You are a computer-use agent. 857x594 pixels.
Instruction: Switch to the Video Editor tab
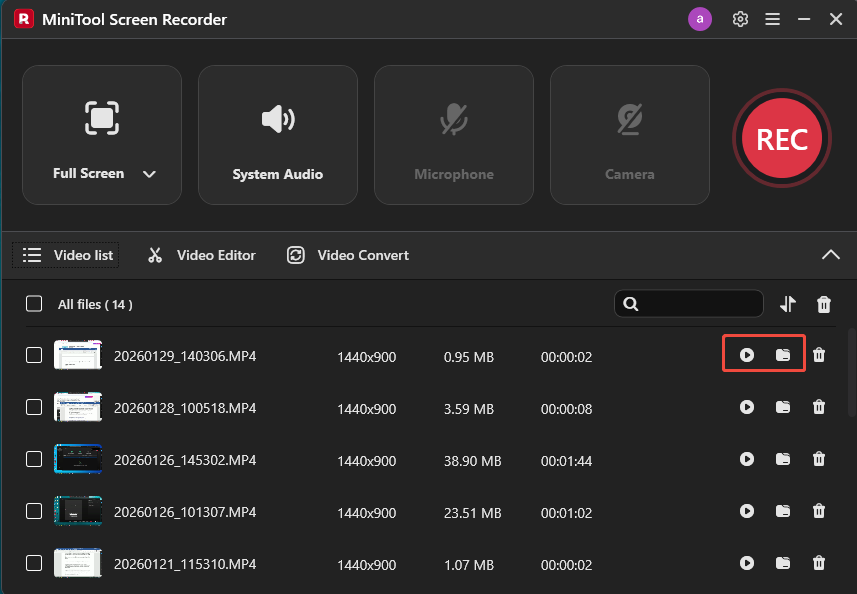[x=201, y=255]
